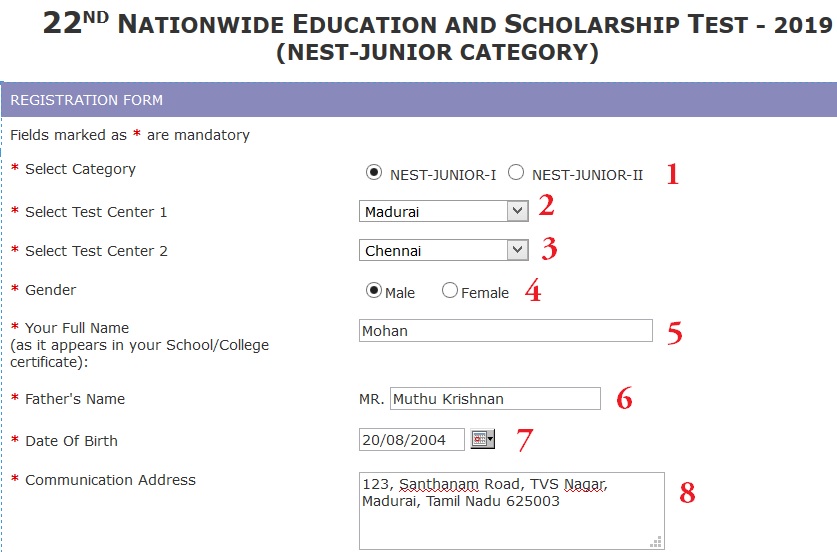Screen dimensions: 837x552
Task: Choose the NEST-JUNIOR-II category option
Action: pos(516,172)
